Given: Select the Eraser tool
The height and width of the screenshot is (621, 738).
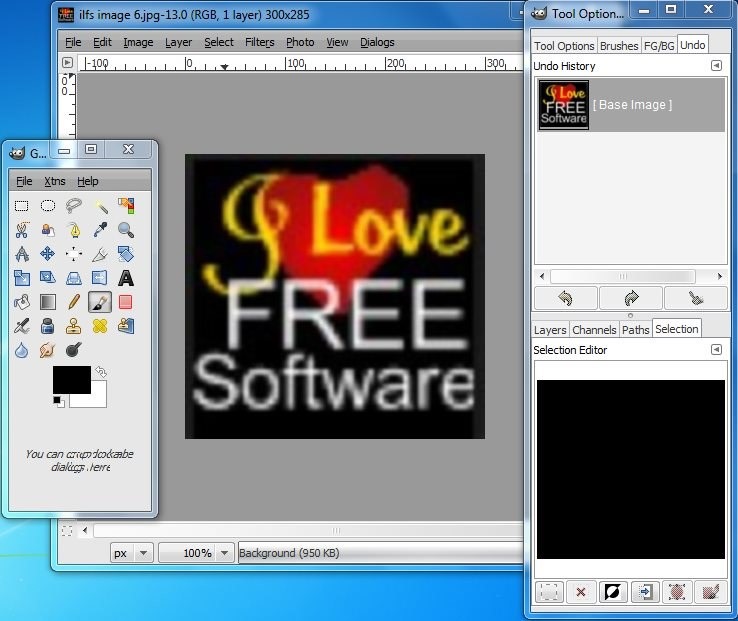Looking at the screenshot, I should [126, 302].
